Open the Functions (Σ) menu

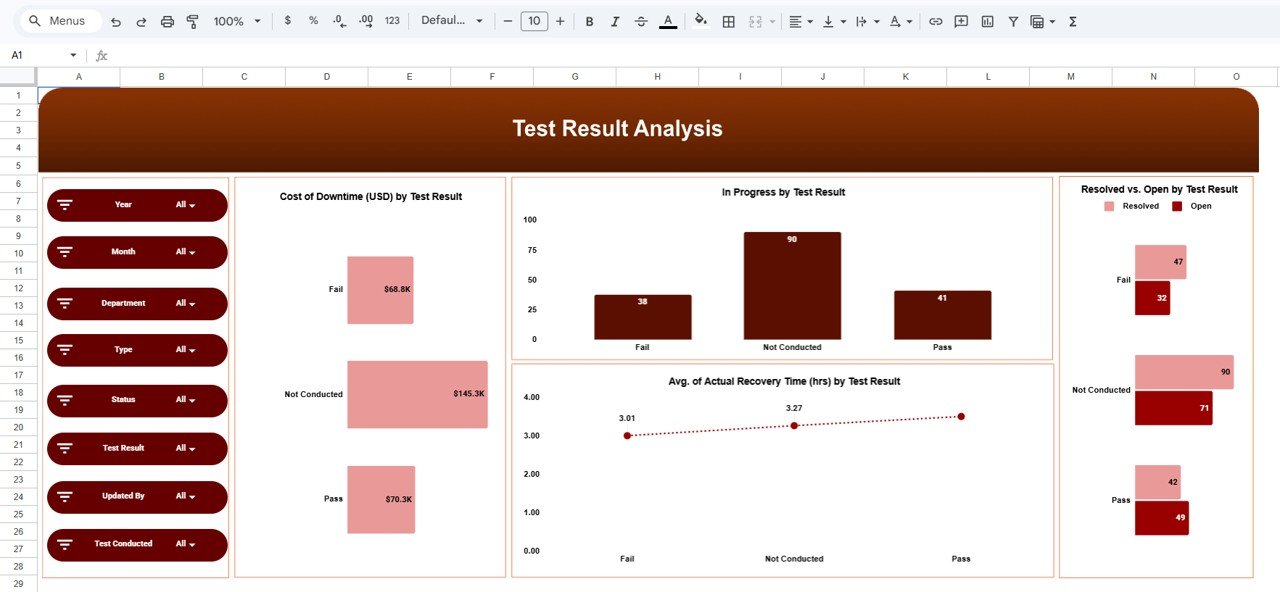click(1072, 20)
